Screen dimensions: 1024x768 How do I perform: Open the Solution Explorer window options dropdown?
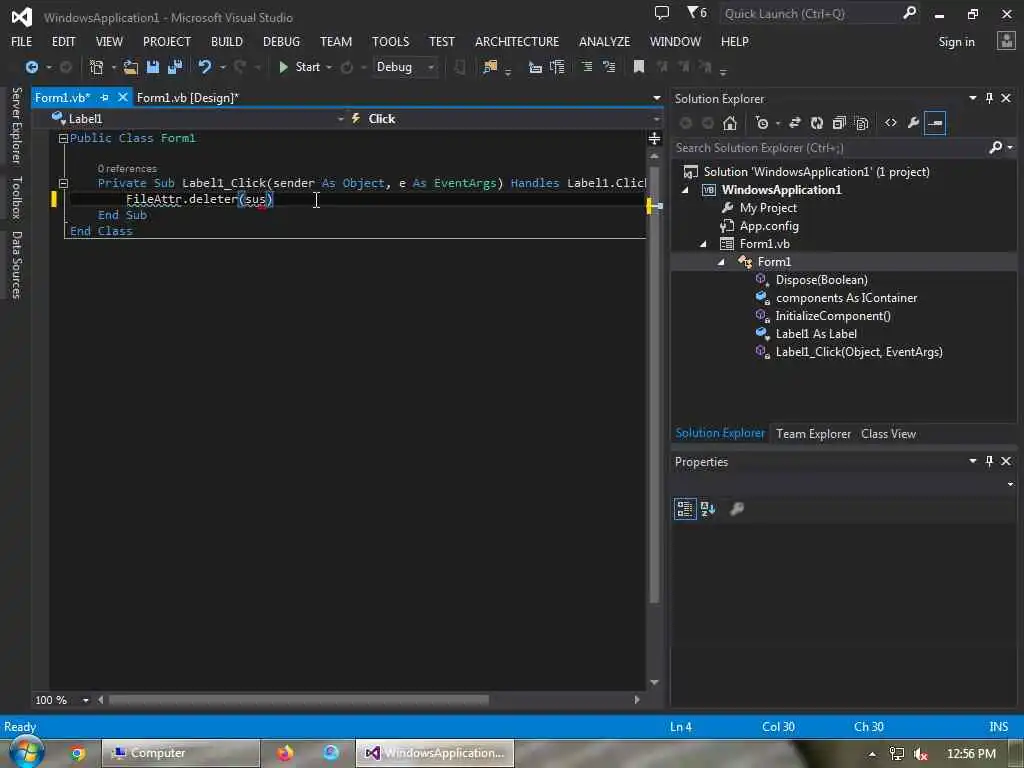pyautogui.click(x=972, y=98)
